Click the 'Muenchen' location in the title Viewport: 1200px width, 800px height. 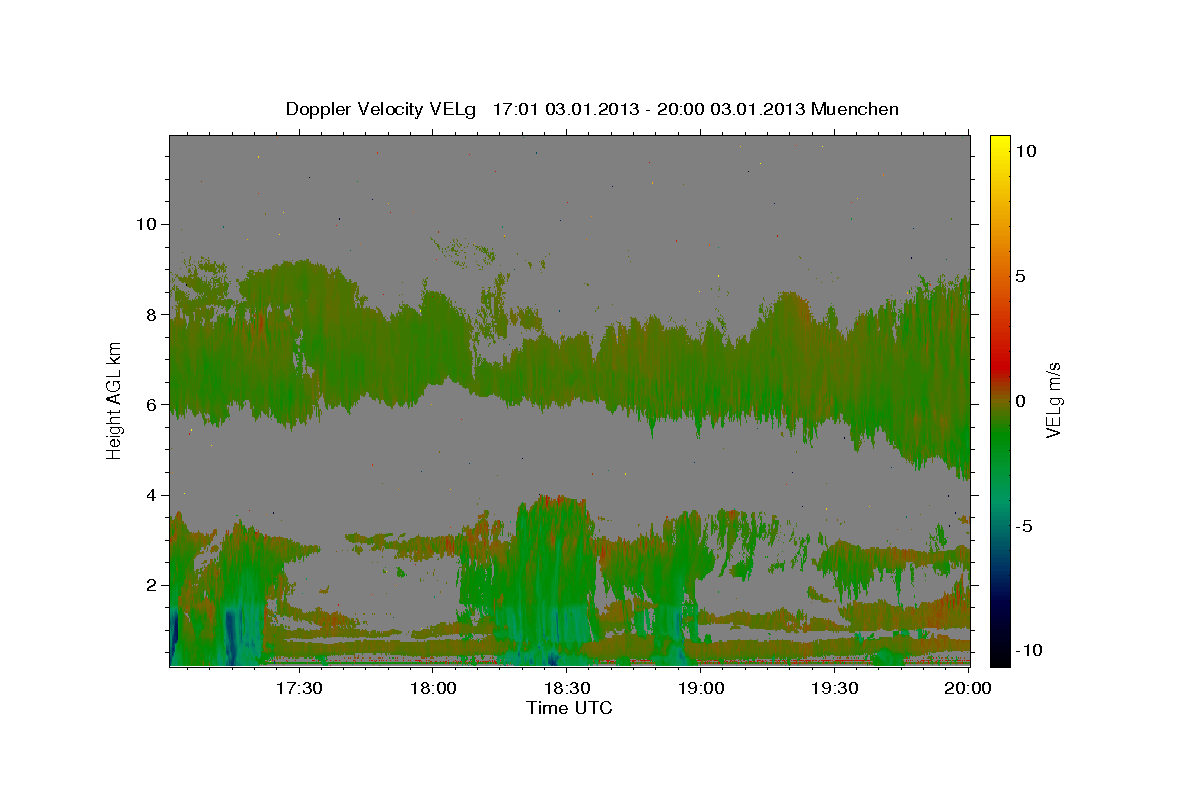pyautogui.click(x=855, y=109)
